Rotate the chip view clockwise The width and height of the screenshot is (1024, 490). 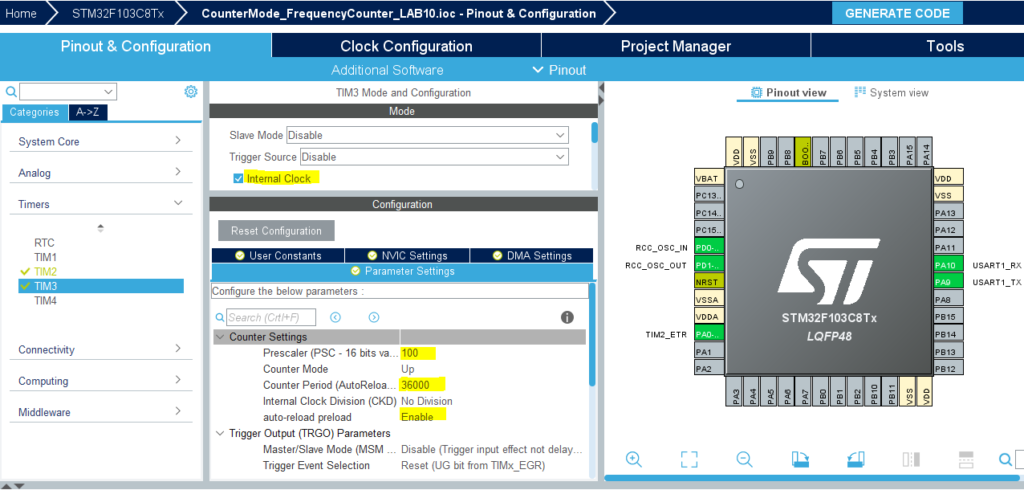(x=799, y=459)
